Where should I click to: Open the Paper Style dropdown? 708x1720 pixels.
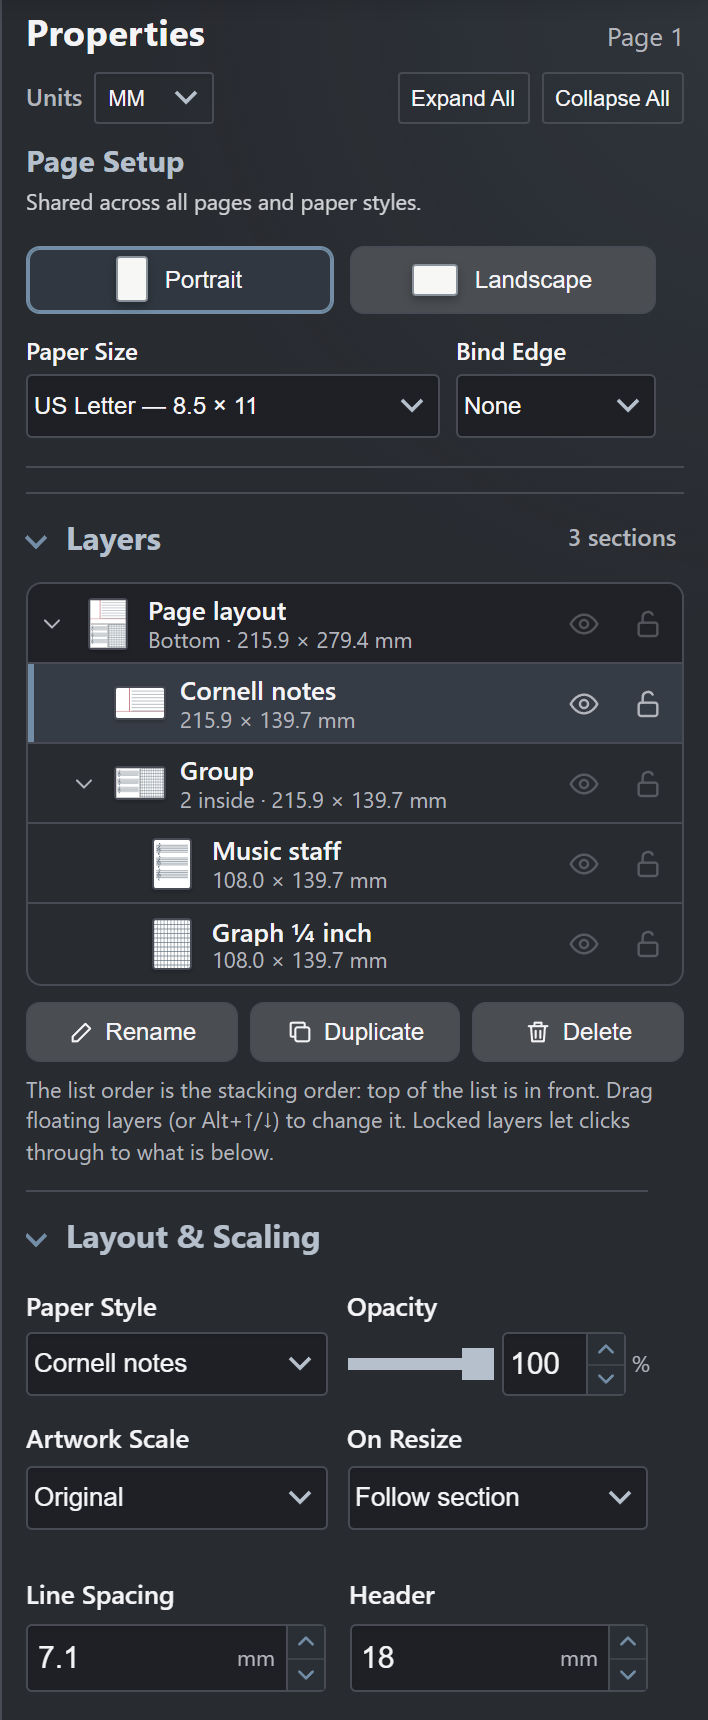coord(177,1364)
